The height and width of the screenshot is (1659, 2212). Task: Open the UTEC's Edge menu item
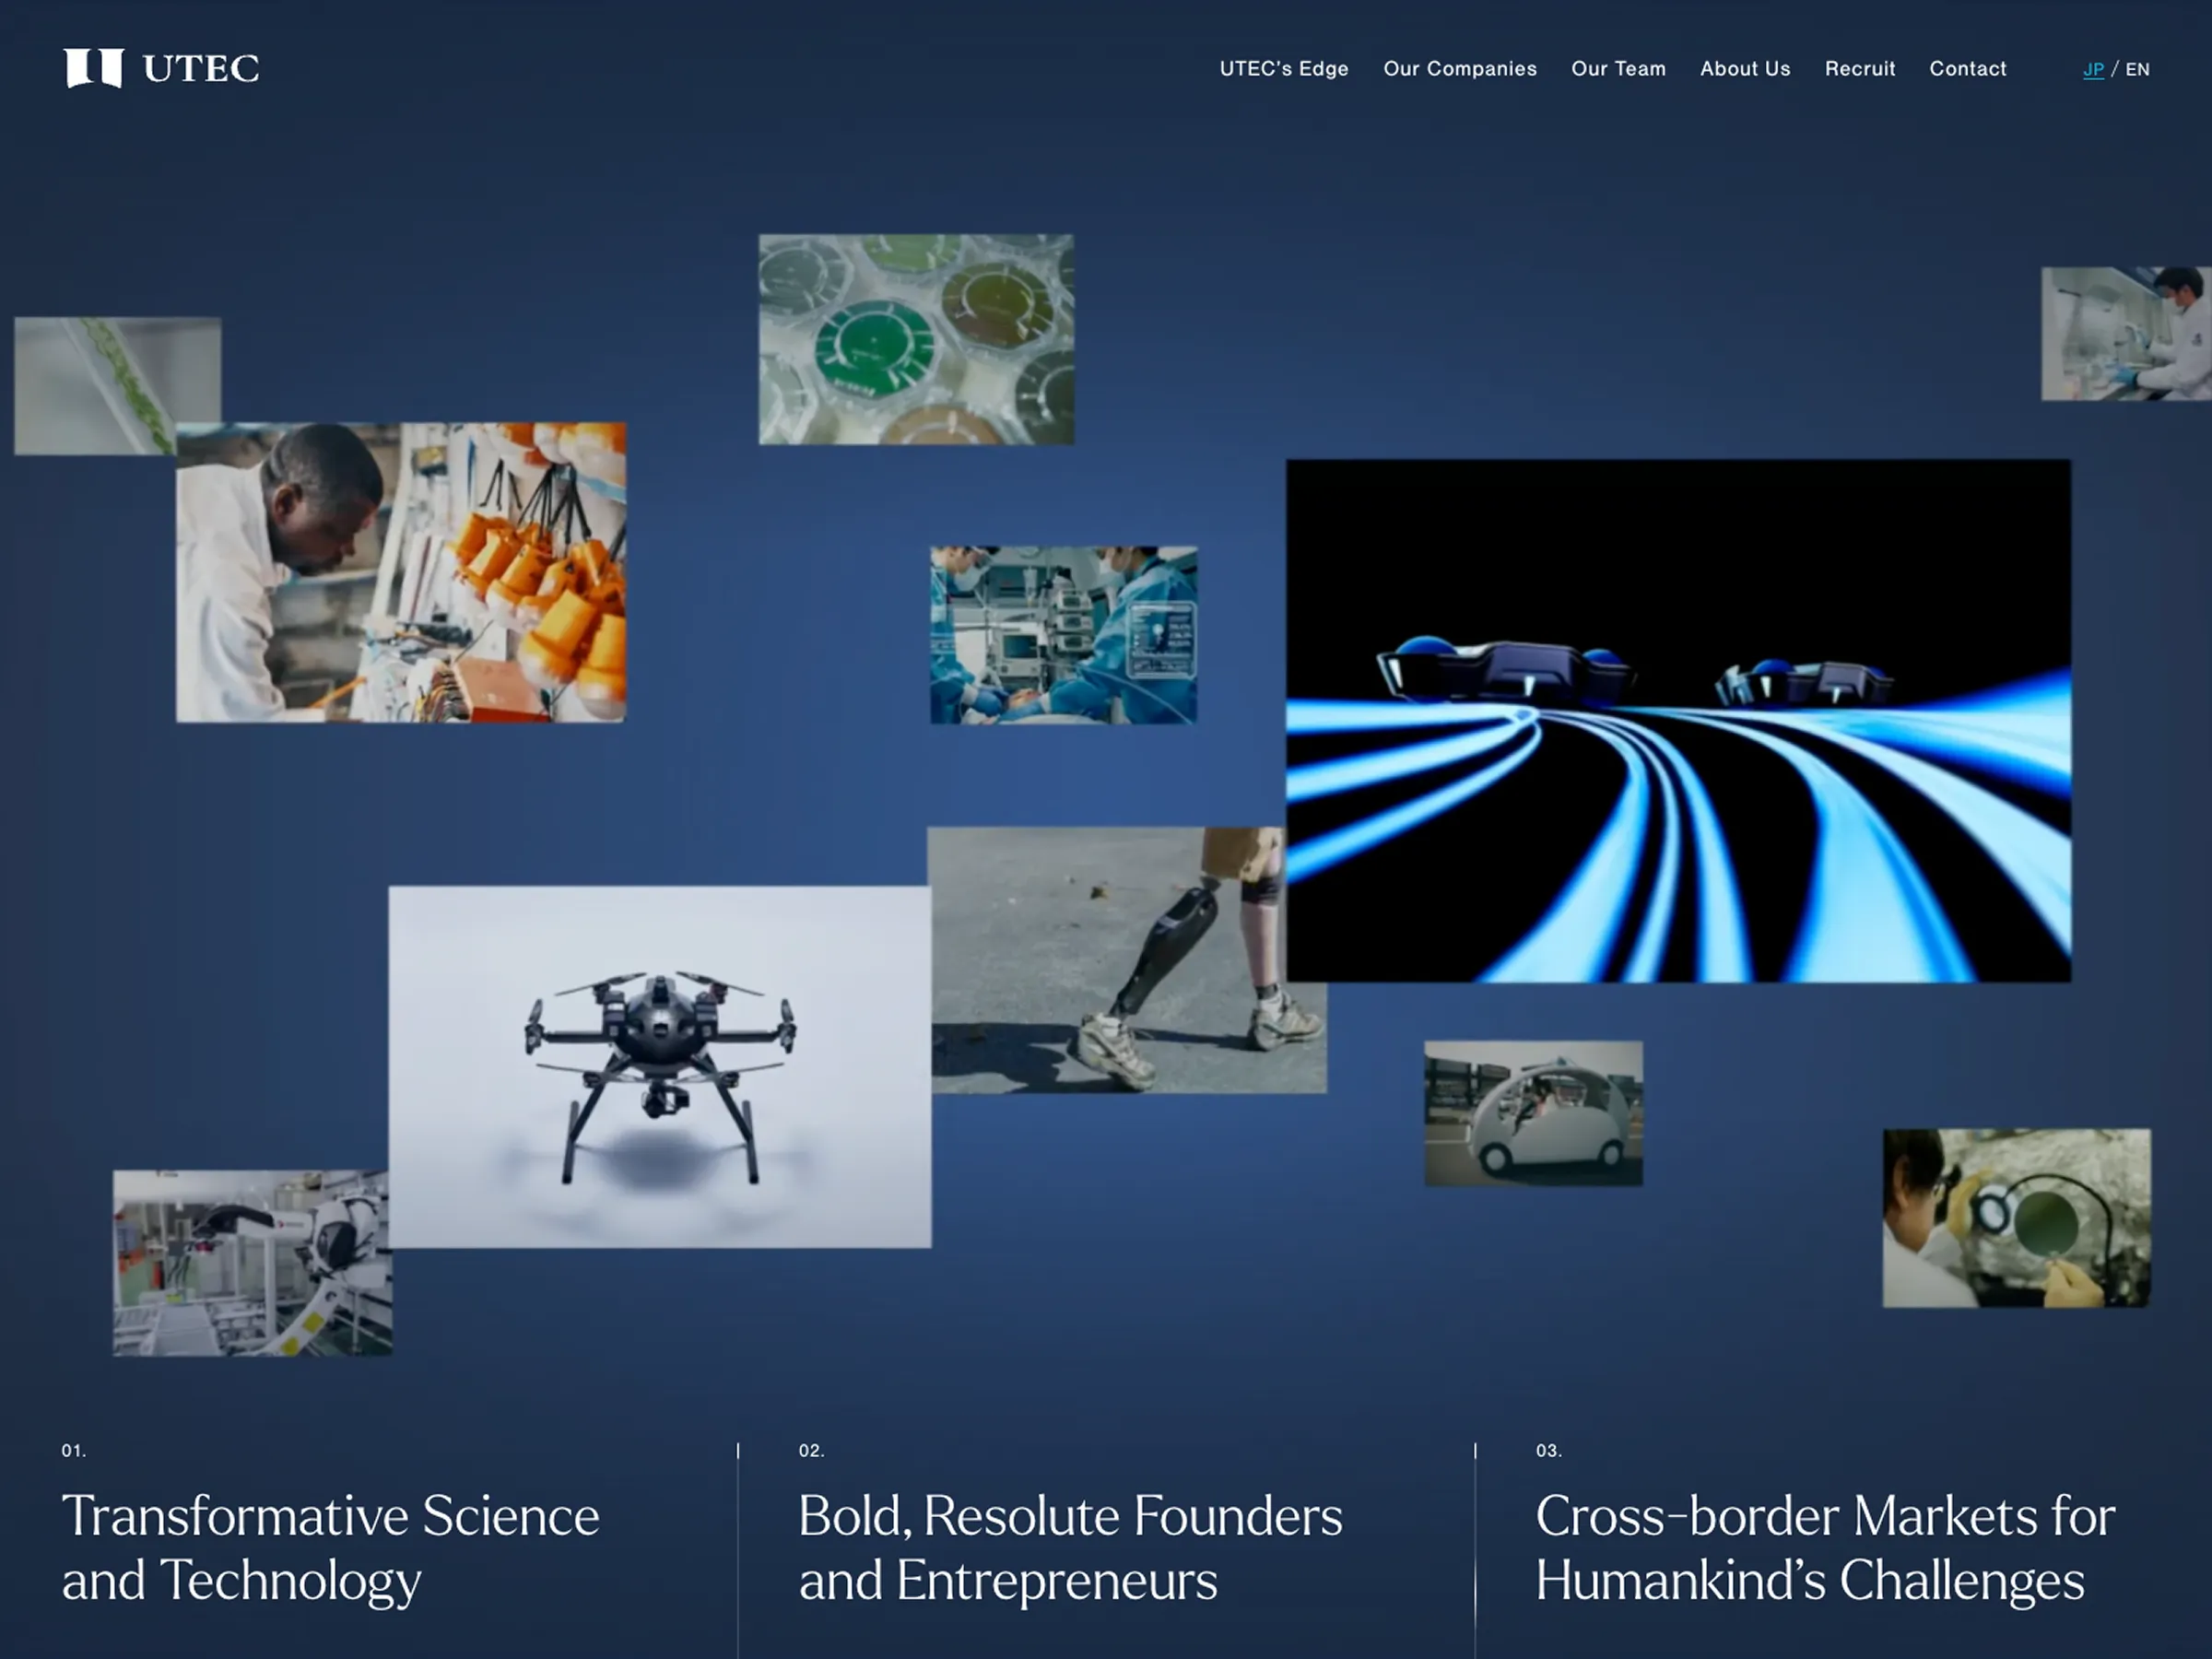(x=1283, y=69)
